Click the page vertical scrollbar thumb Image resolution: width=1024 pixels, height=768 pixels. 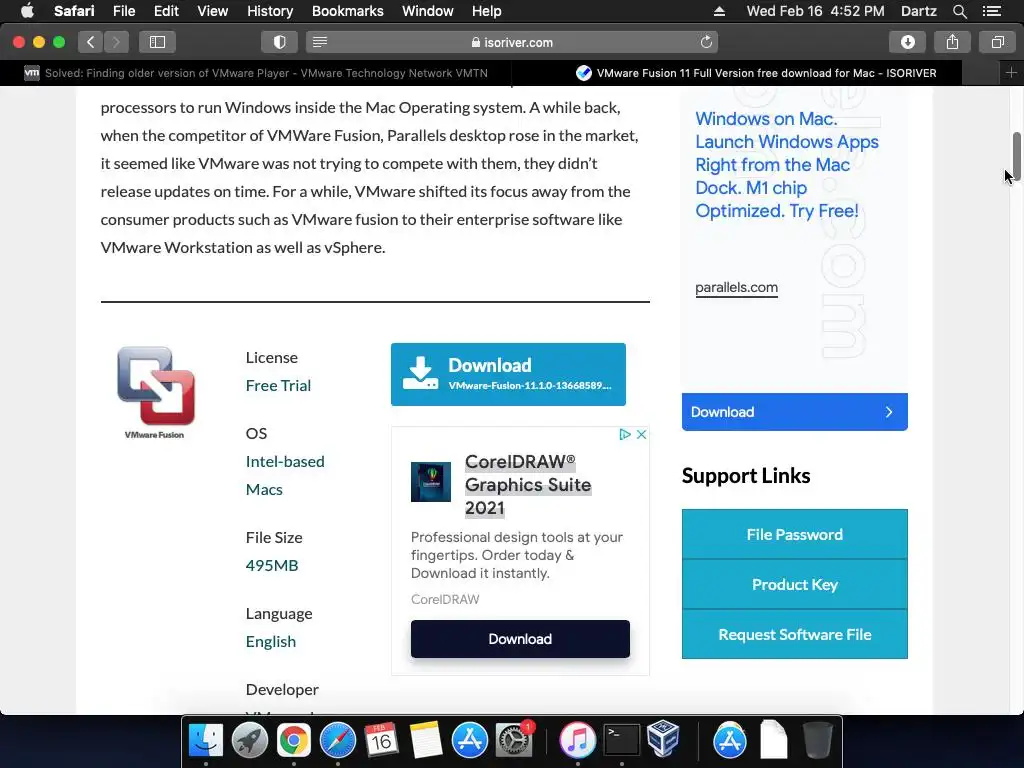[x=1016, y=157]
